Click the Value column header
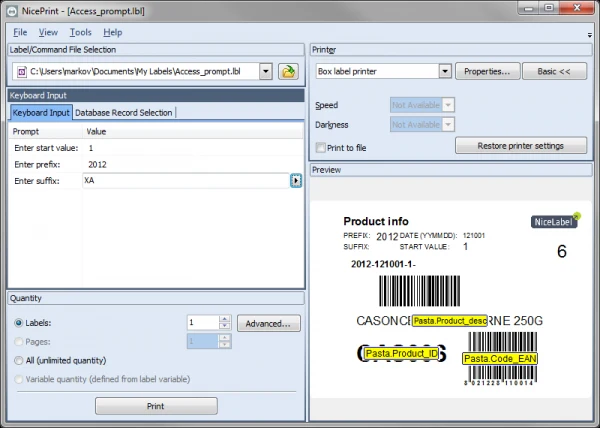The image size is (600, 428). coord(193,132)
